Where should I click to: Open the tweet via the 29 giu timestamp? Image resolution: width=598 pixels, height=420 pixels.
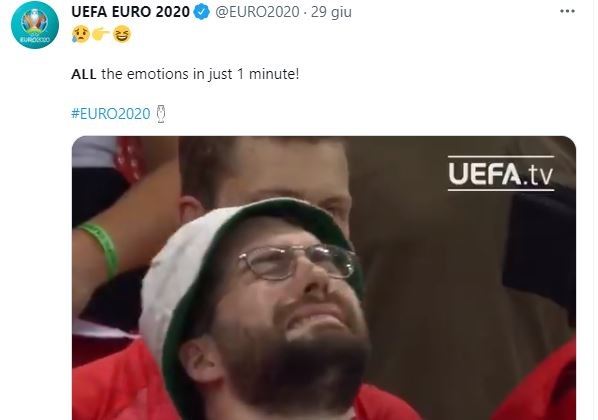pyautogui.click(x=331, y=12)
